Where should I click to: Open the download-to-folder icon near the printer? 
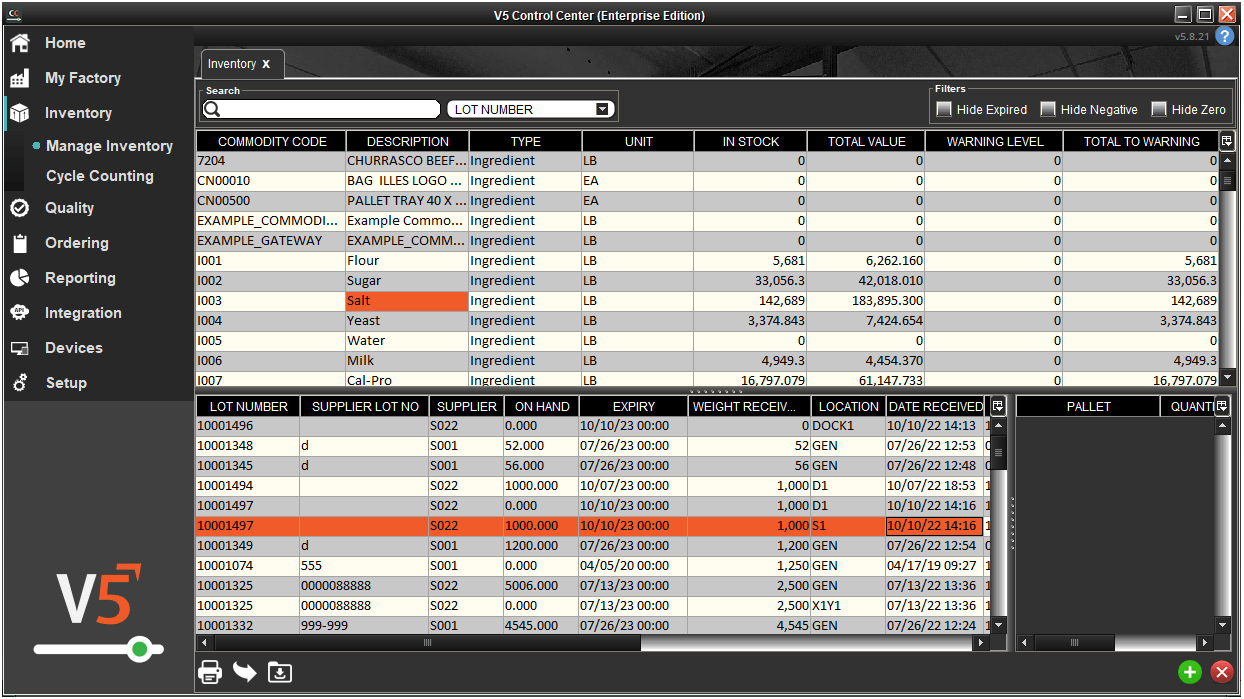(x=280, y=672)
